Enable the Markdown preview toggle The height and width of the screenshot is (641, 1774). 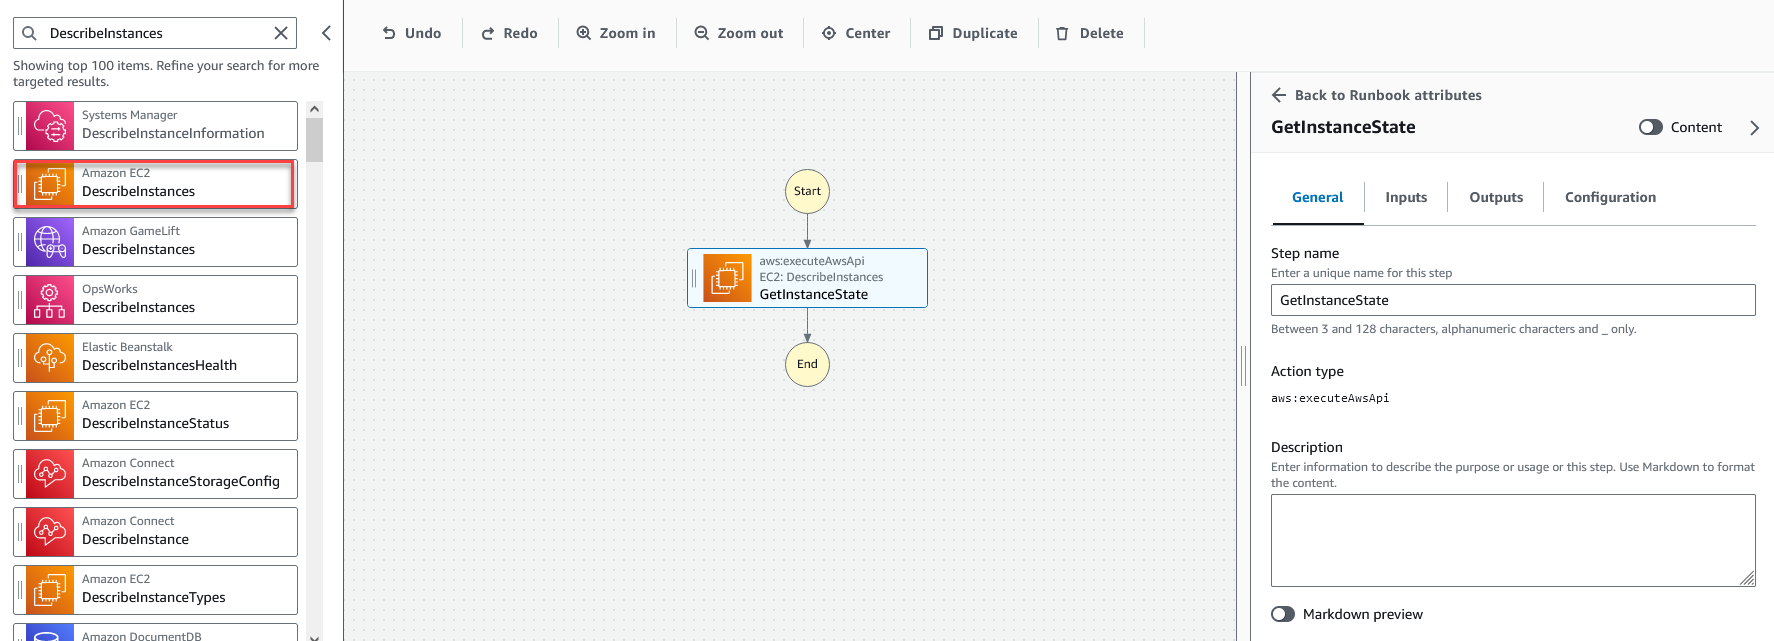[1283, 614]
